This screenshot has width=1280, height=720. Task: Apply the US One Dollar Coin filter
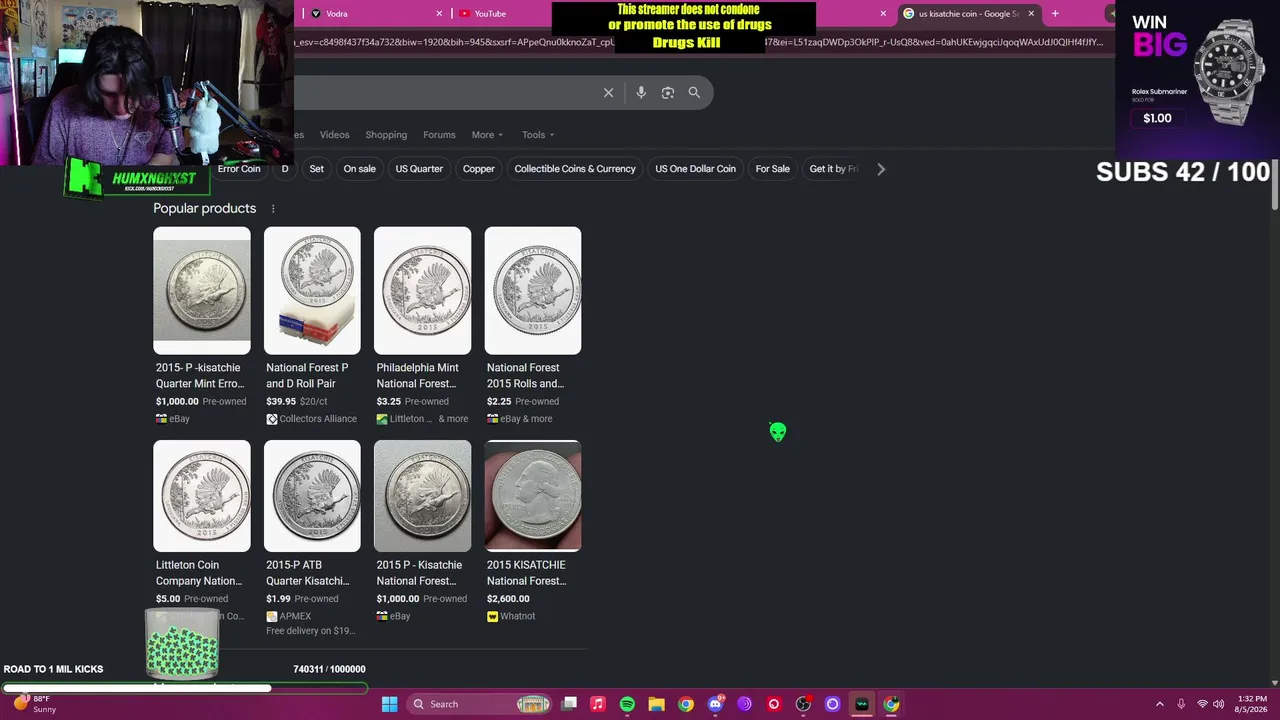696,169
